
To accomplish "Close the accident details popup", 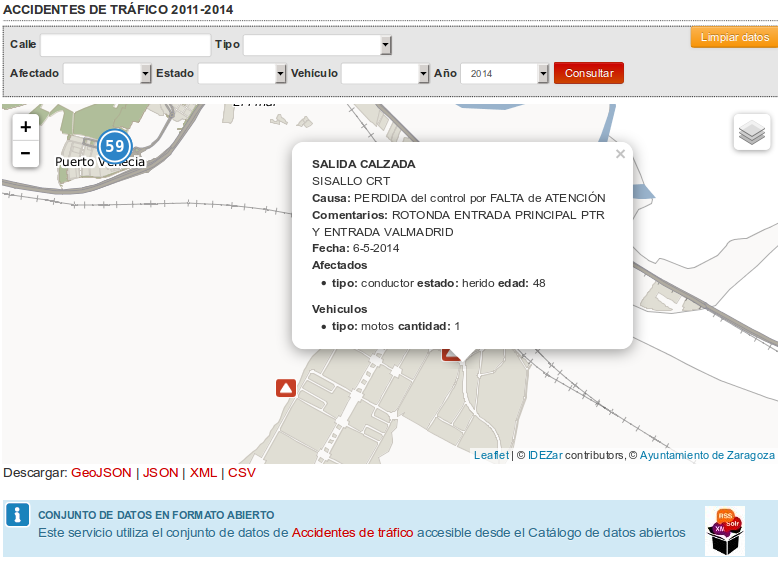I will 620,154.
